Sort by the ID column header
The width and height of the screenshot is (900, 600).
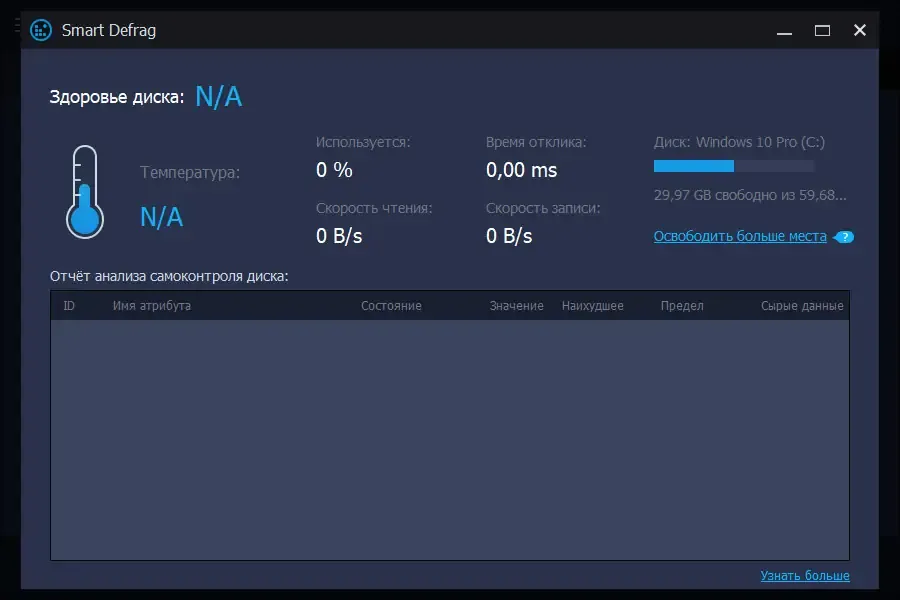coord(69,305)
